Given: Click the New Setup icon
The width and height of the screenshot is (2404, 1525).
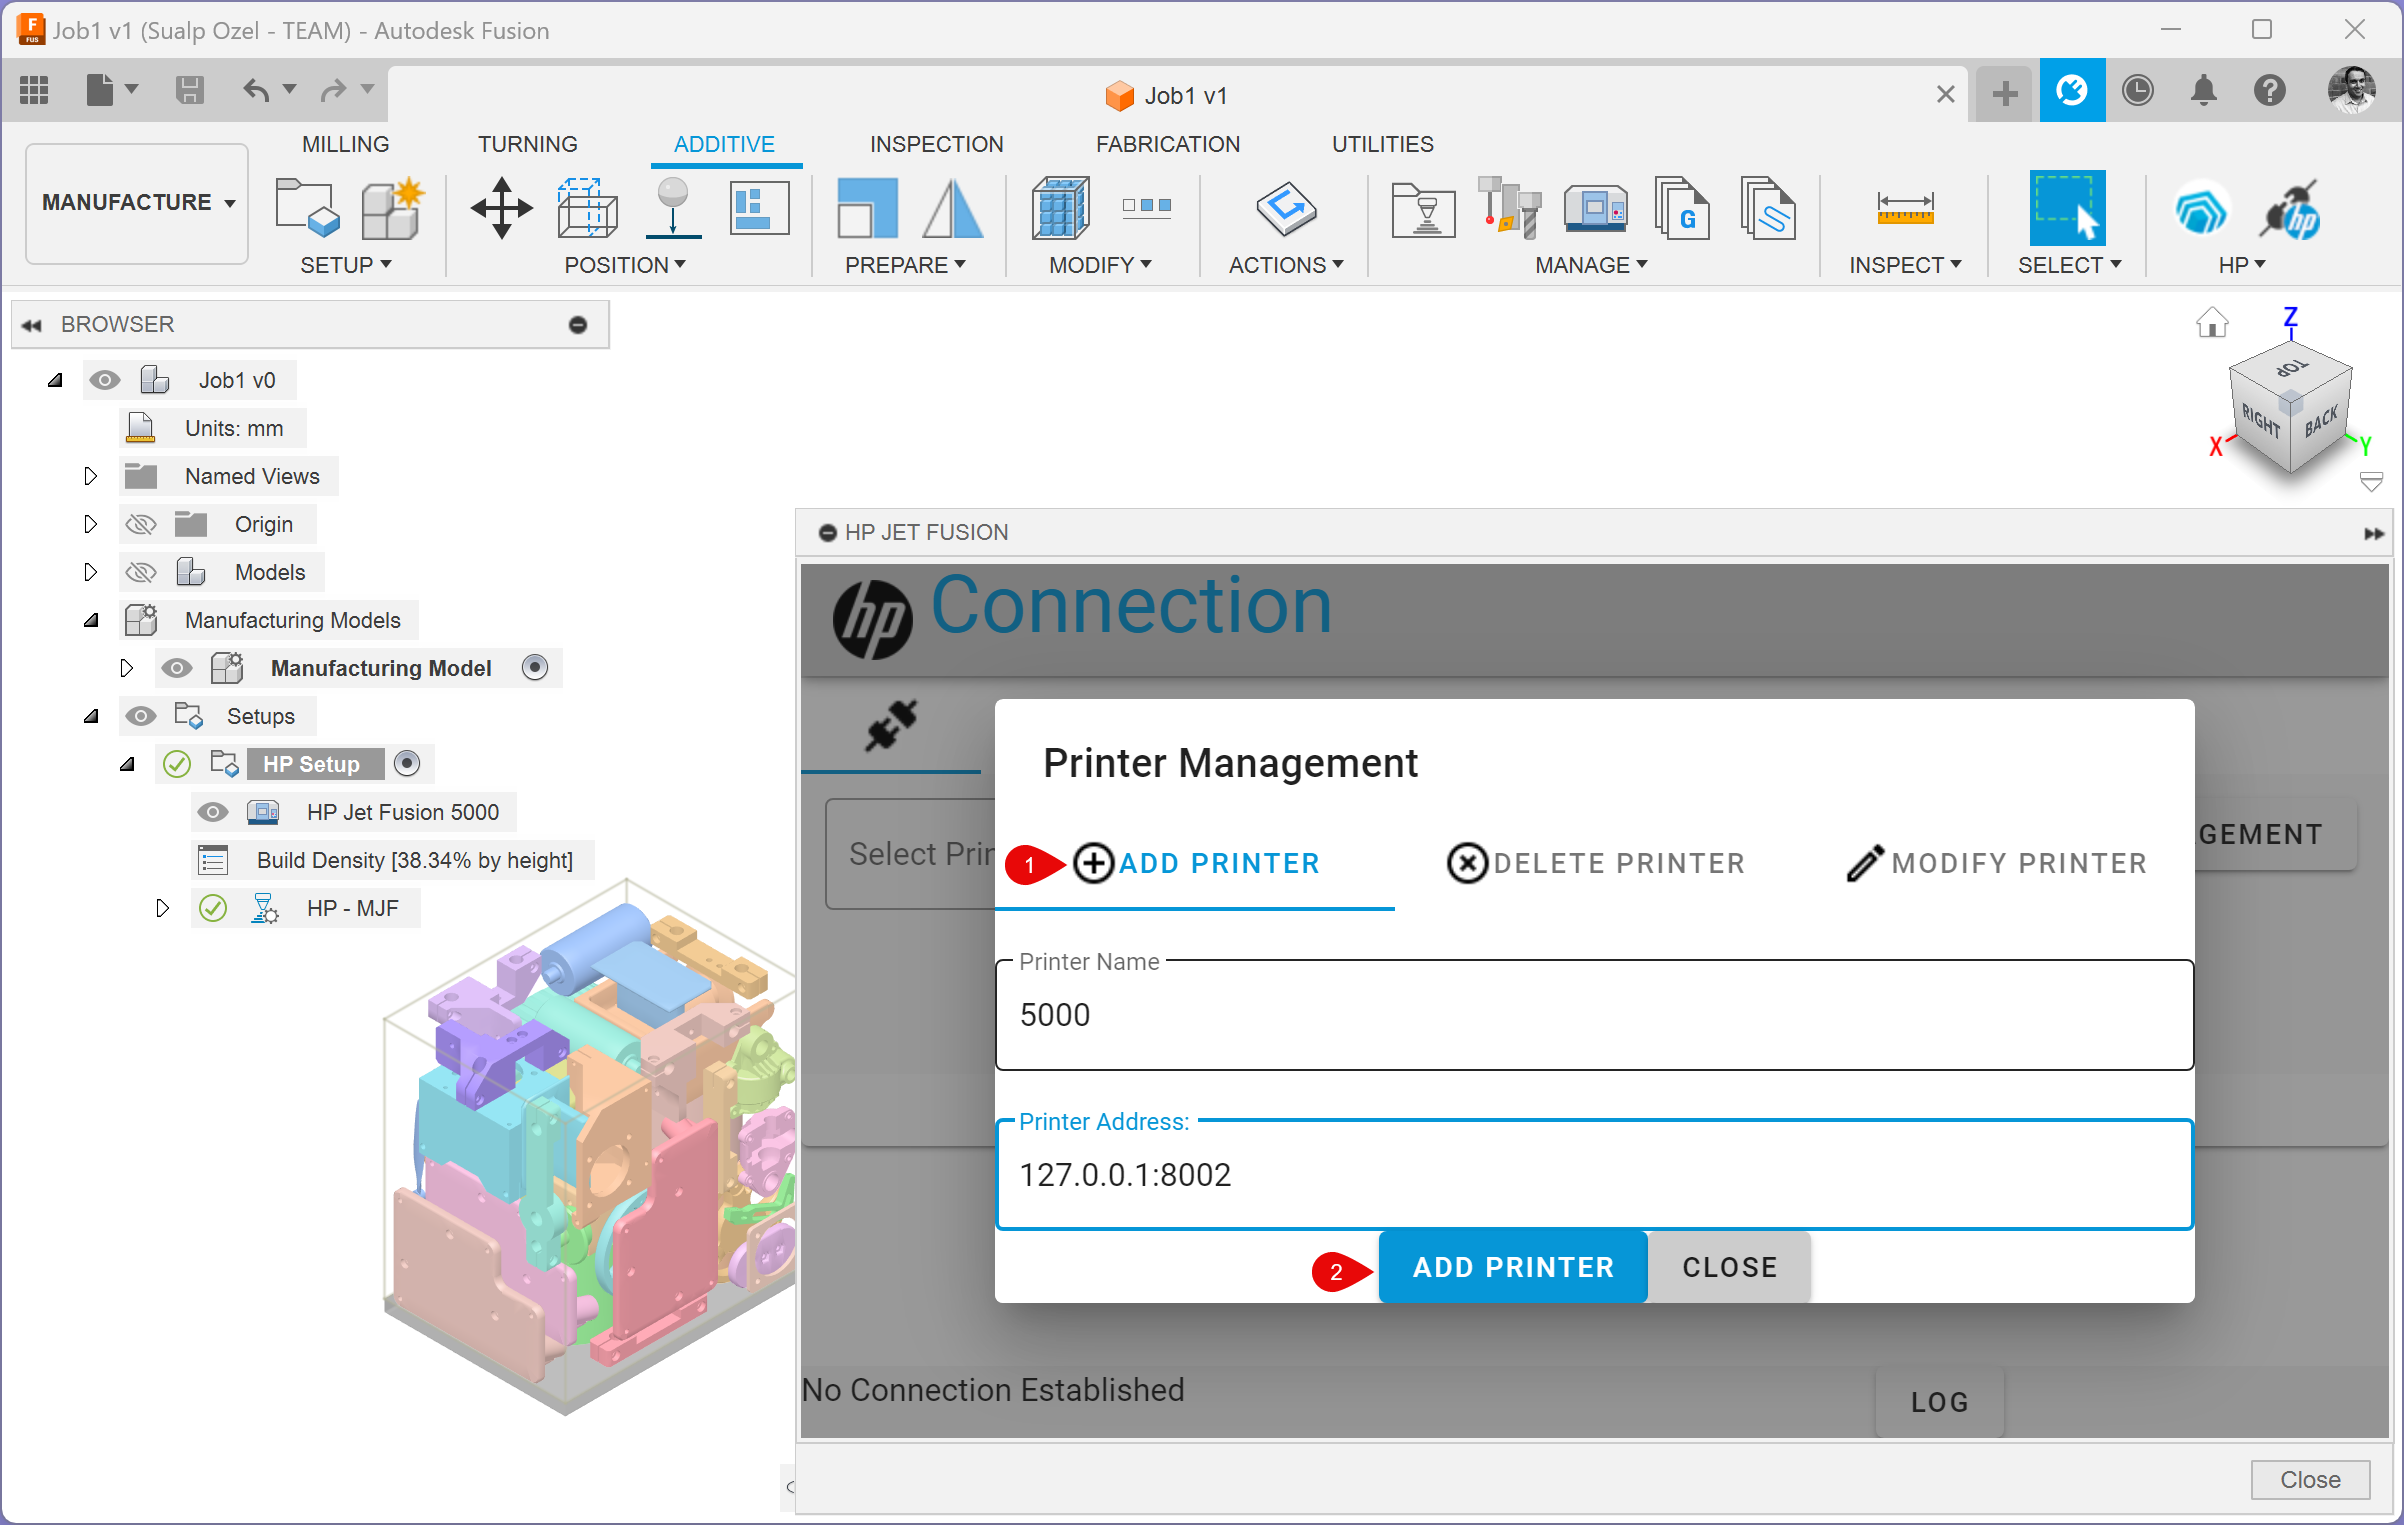Looking at the screenshot, I should pos(307,208).
